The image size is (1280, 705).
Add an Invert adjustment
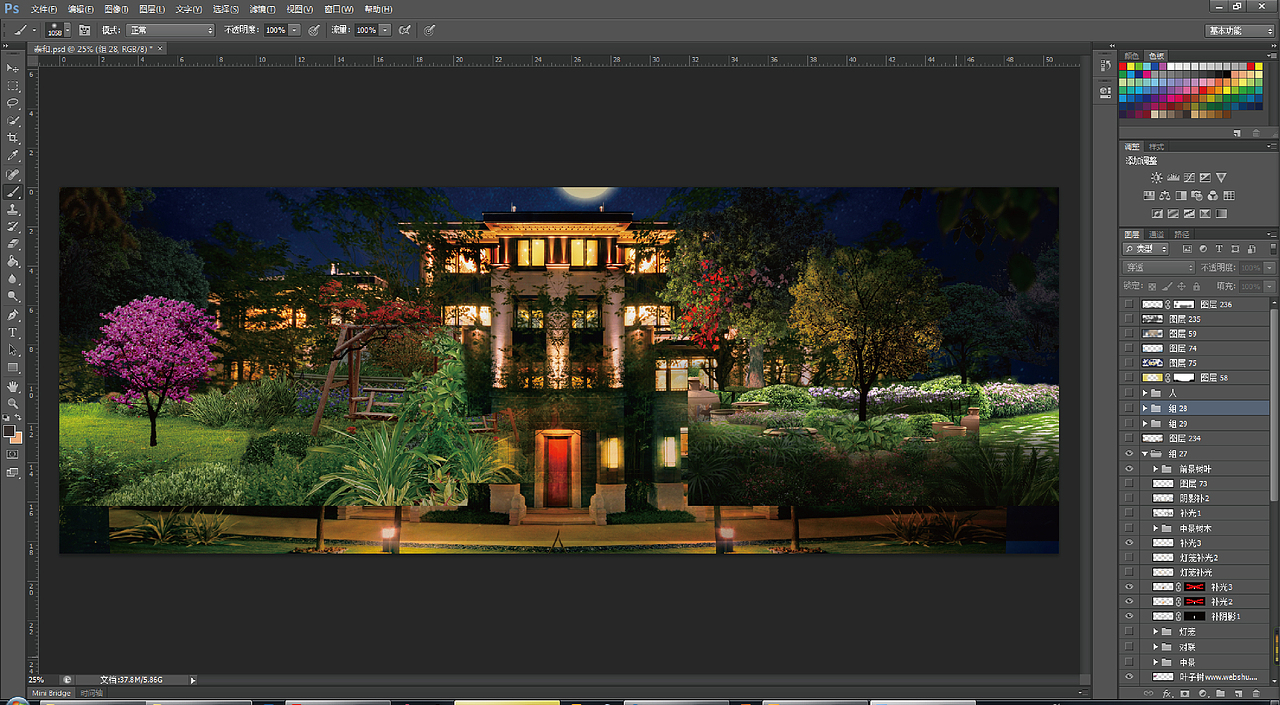[x=1157, y=213]
